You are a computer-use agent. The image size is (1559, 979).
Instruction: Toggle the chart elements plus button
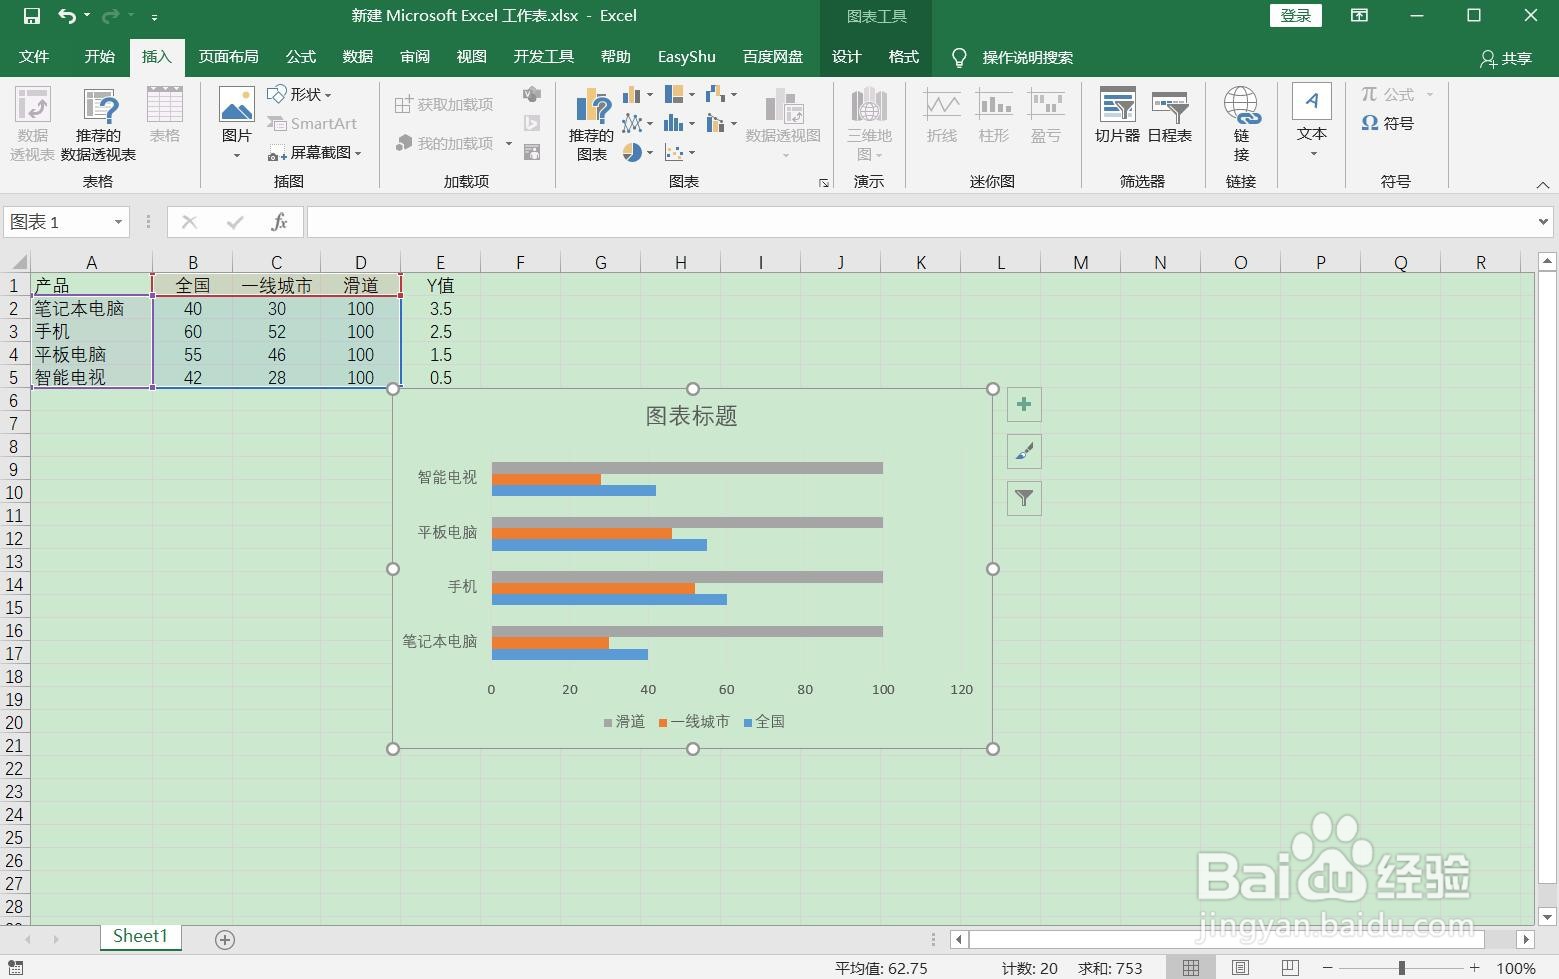(x=1023, y=404)
